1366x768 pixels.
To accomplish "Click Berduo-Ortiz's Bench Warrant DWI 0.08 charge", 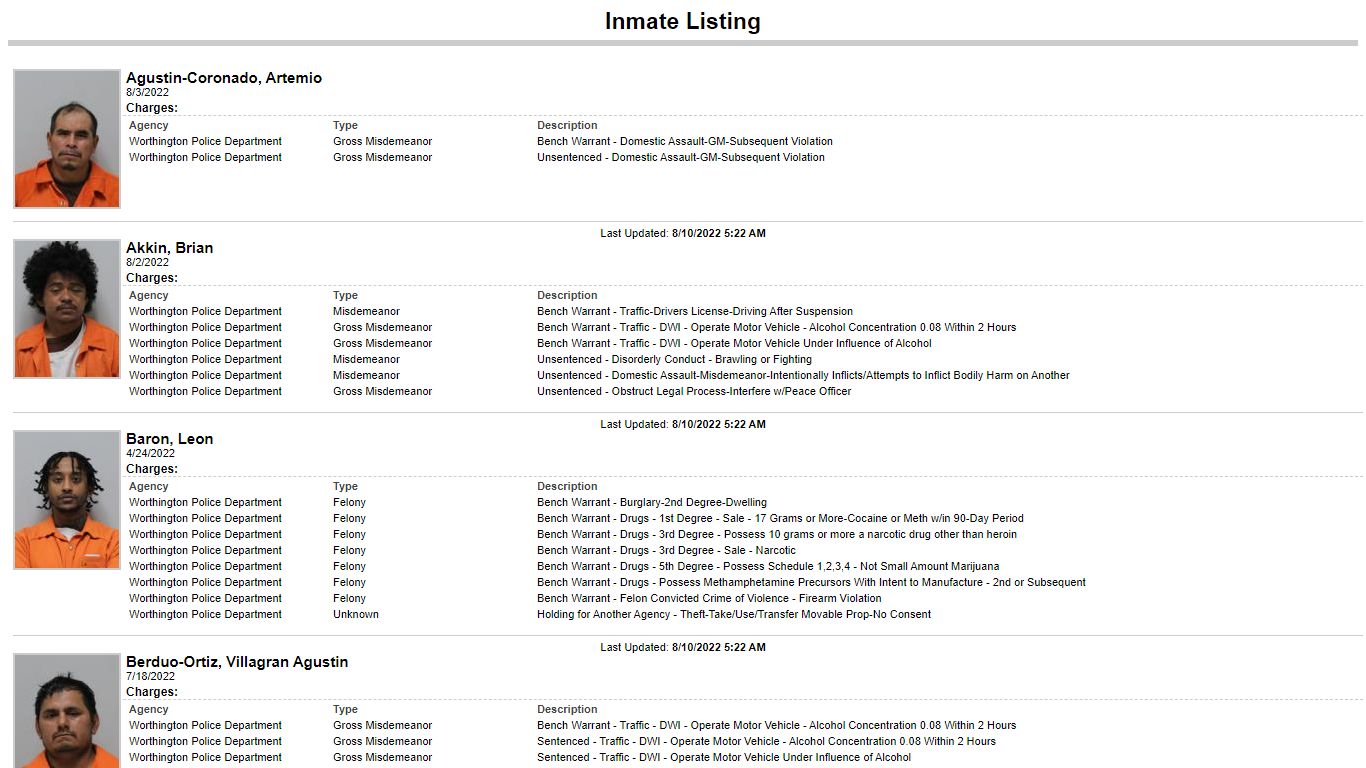I will point(776,725).
